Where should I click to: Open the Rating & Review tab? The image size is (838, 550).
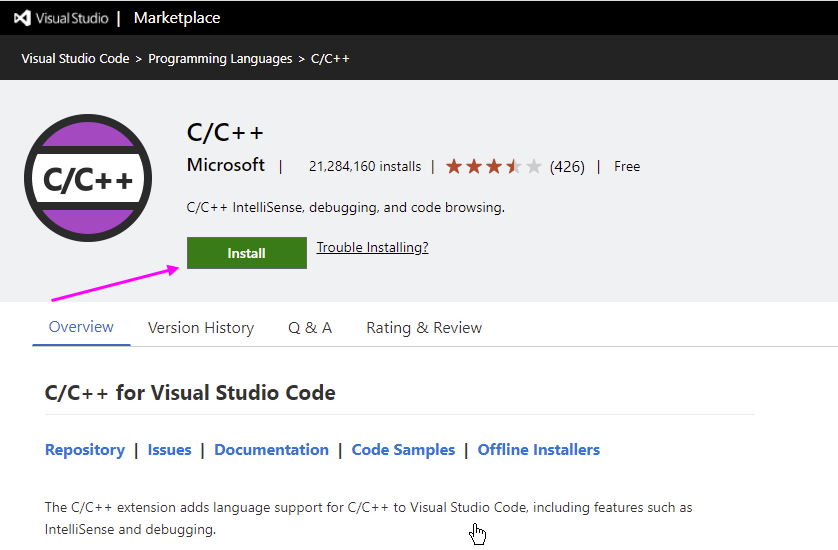tap(424, 328)
